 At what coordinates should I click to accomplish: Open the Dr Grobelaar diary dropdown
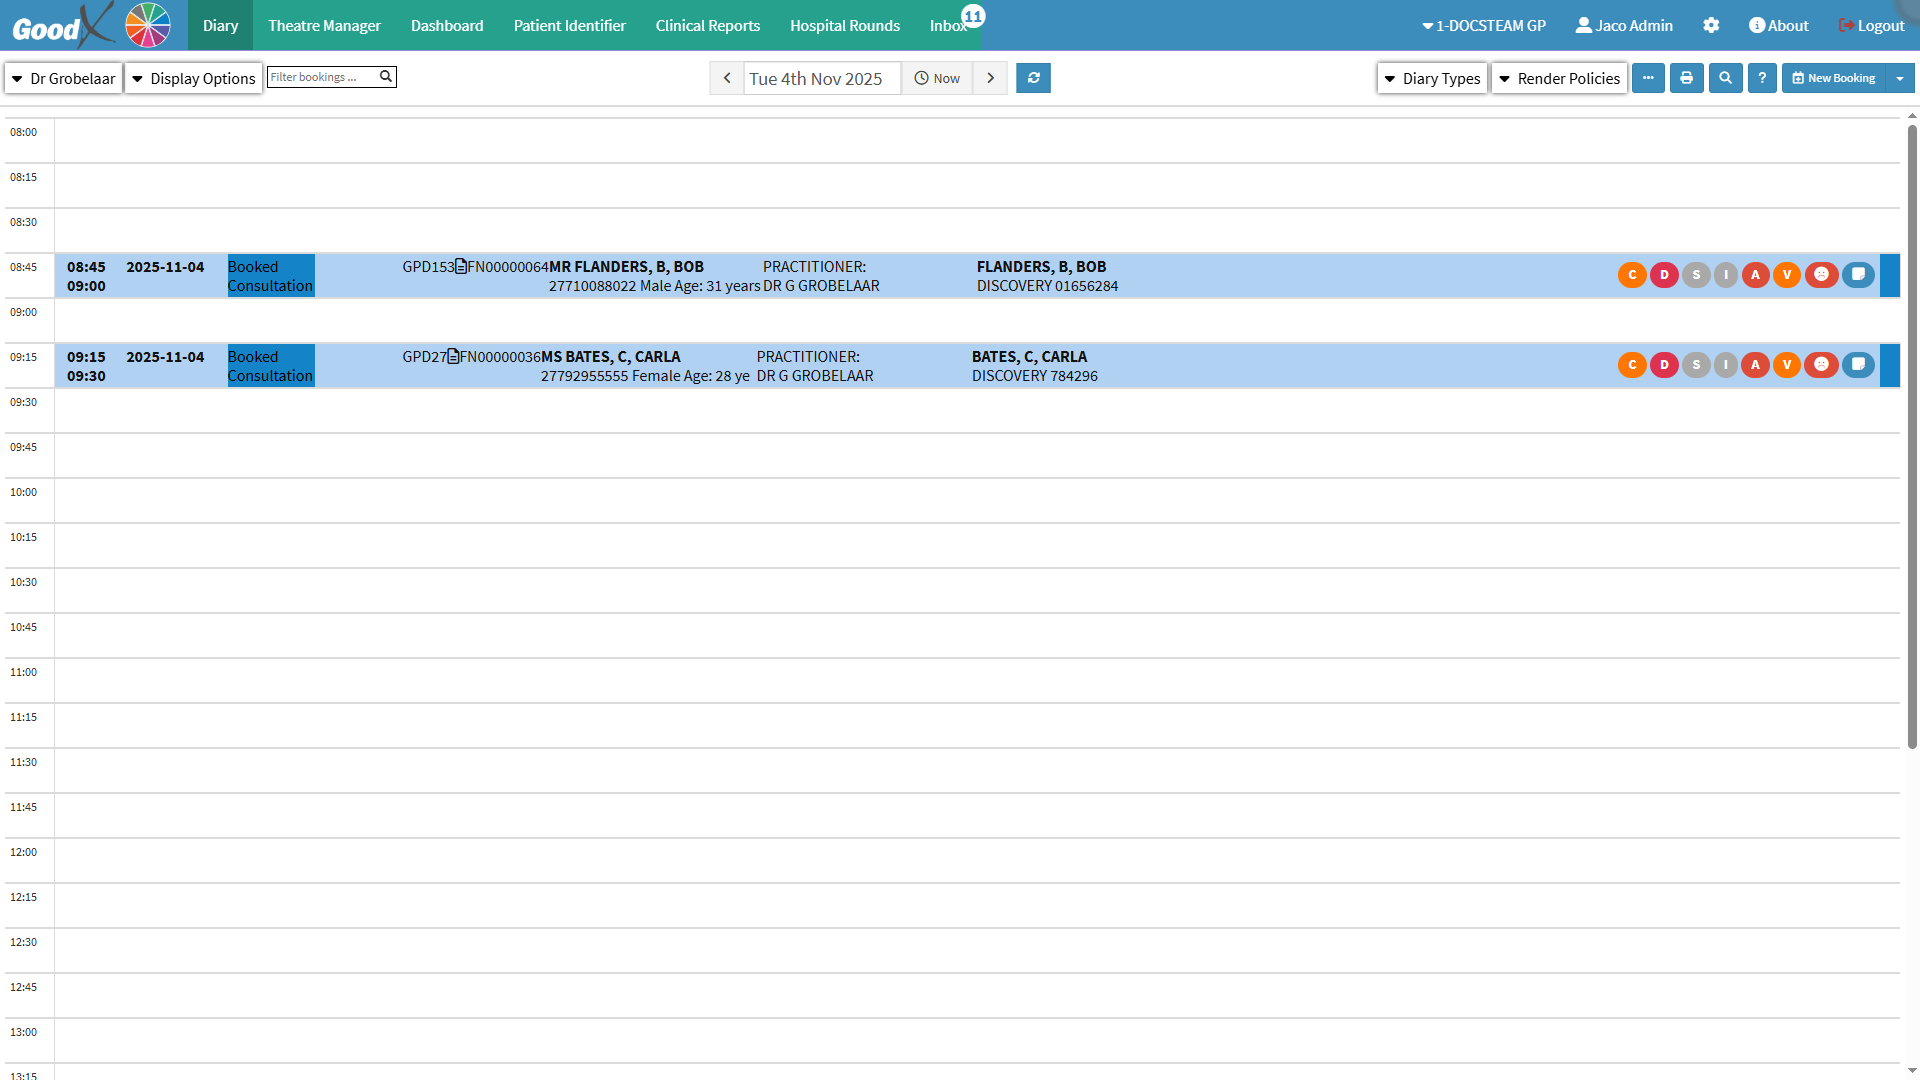[x=64, y=78]
